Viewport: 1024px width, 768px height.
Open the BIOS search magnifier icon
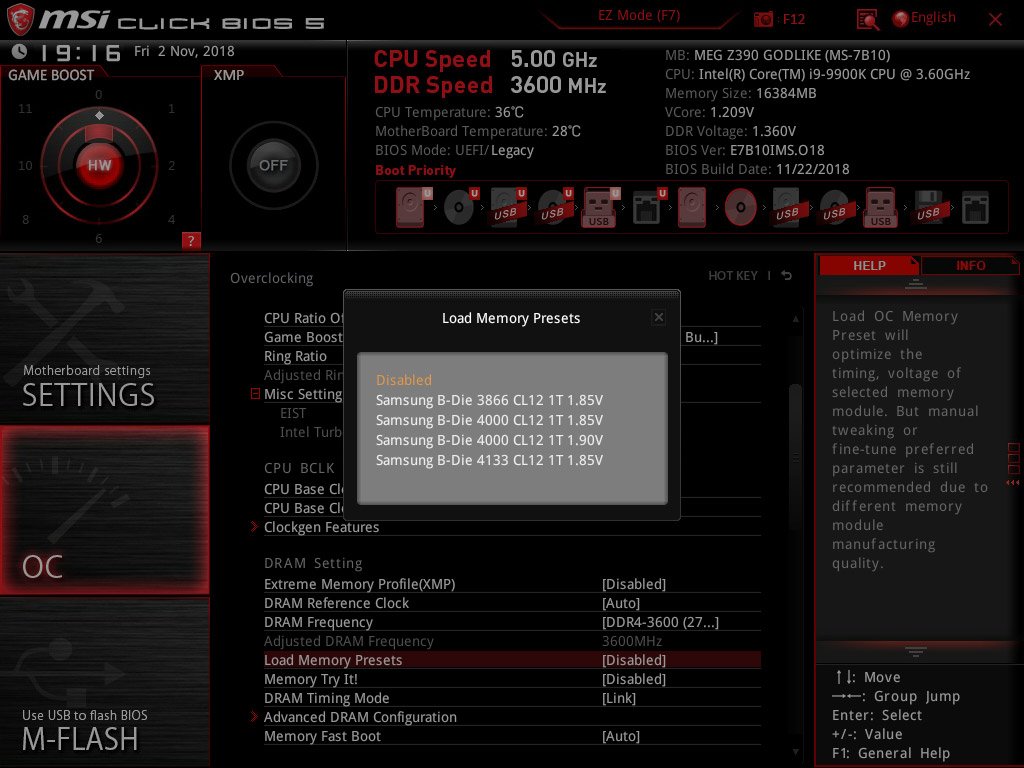pos(867,19)
